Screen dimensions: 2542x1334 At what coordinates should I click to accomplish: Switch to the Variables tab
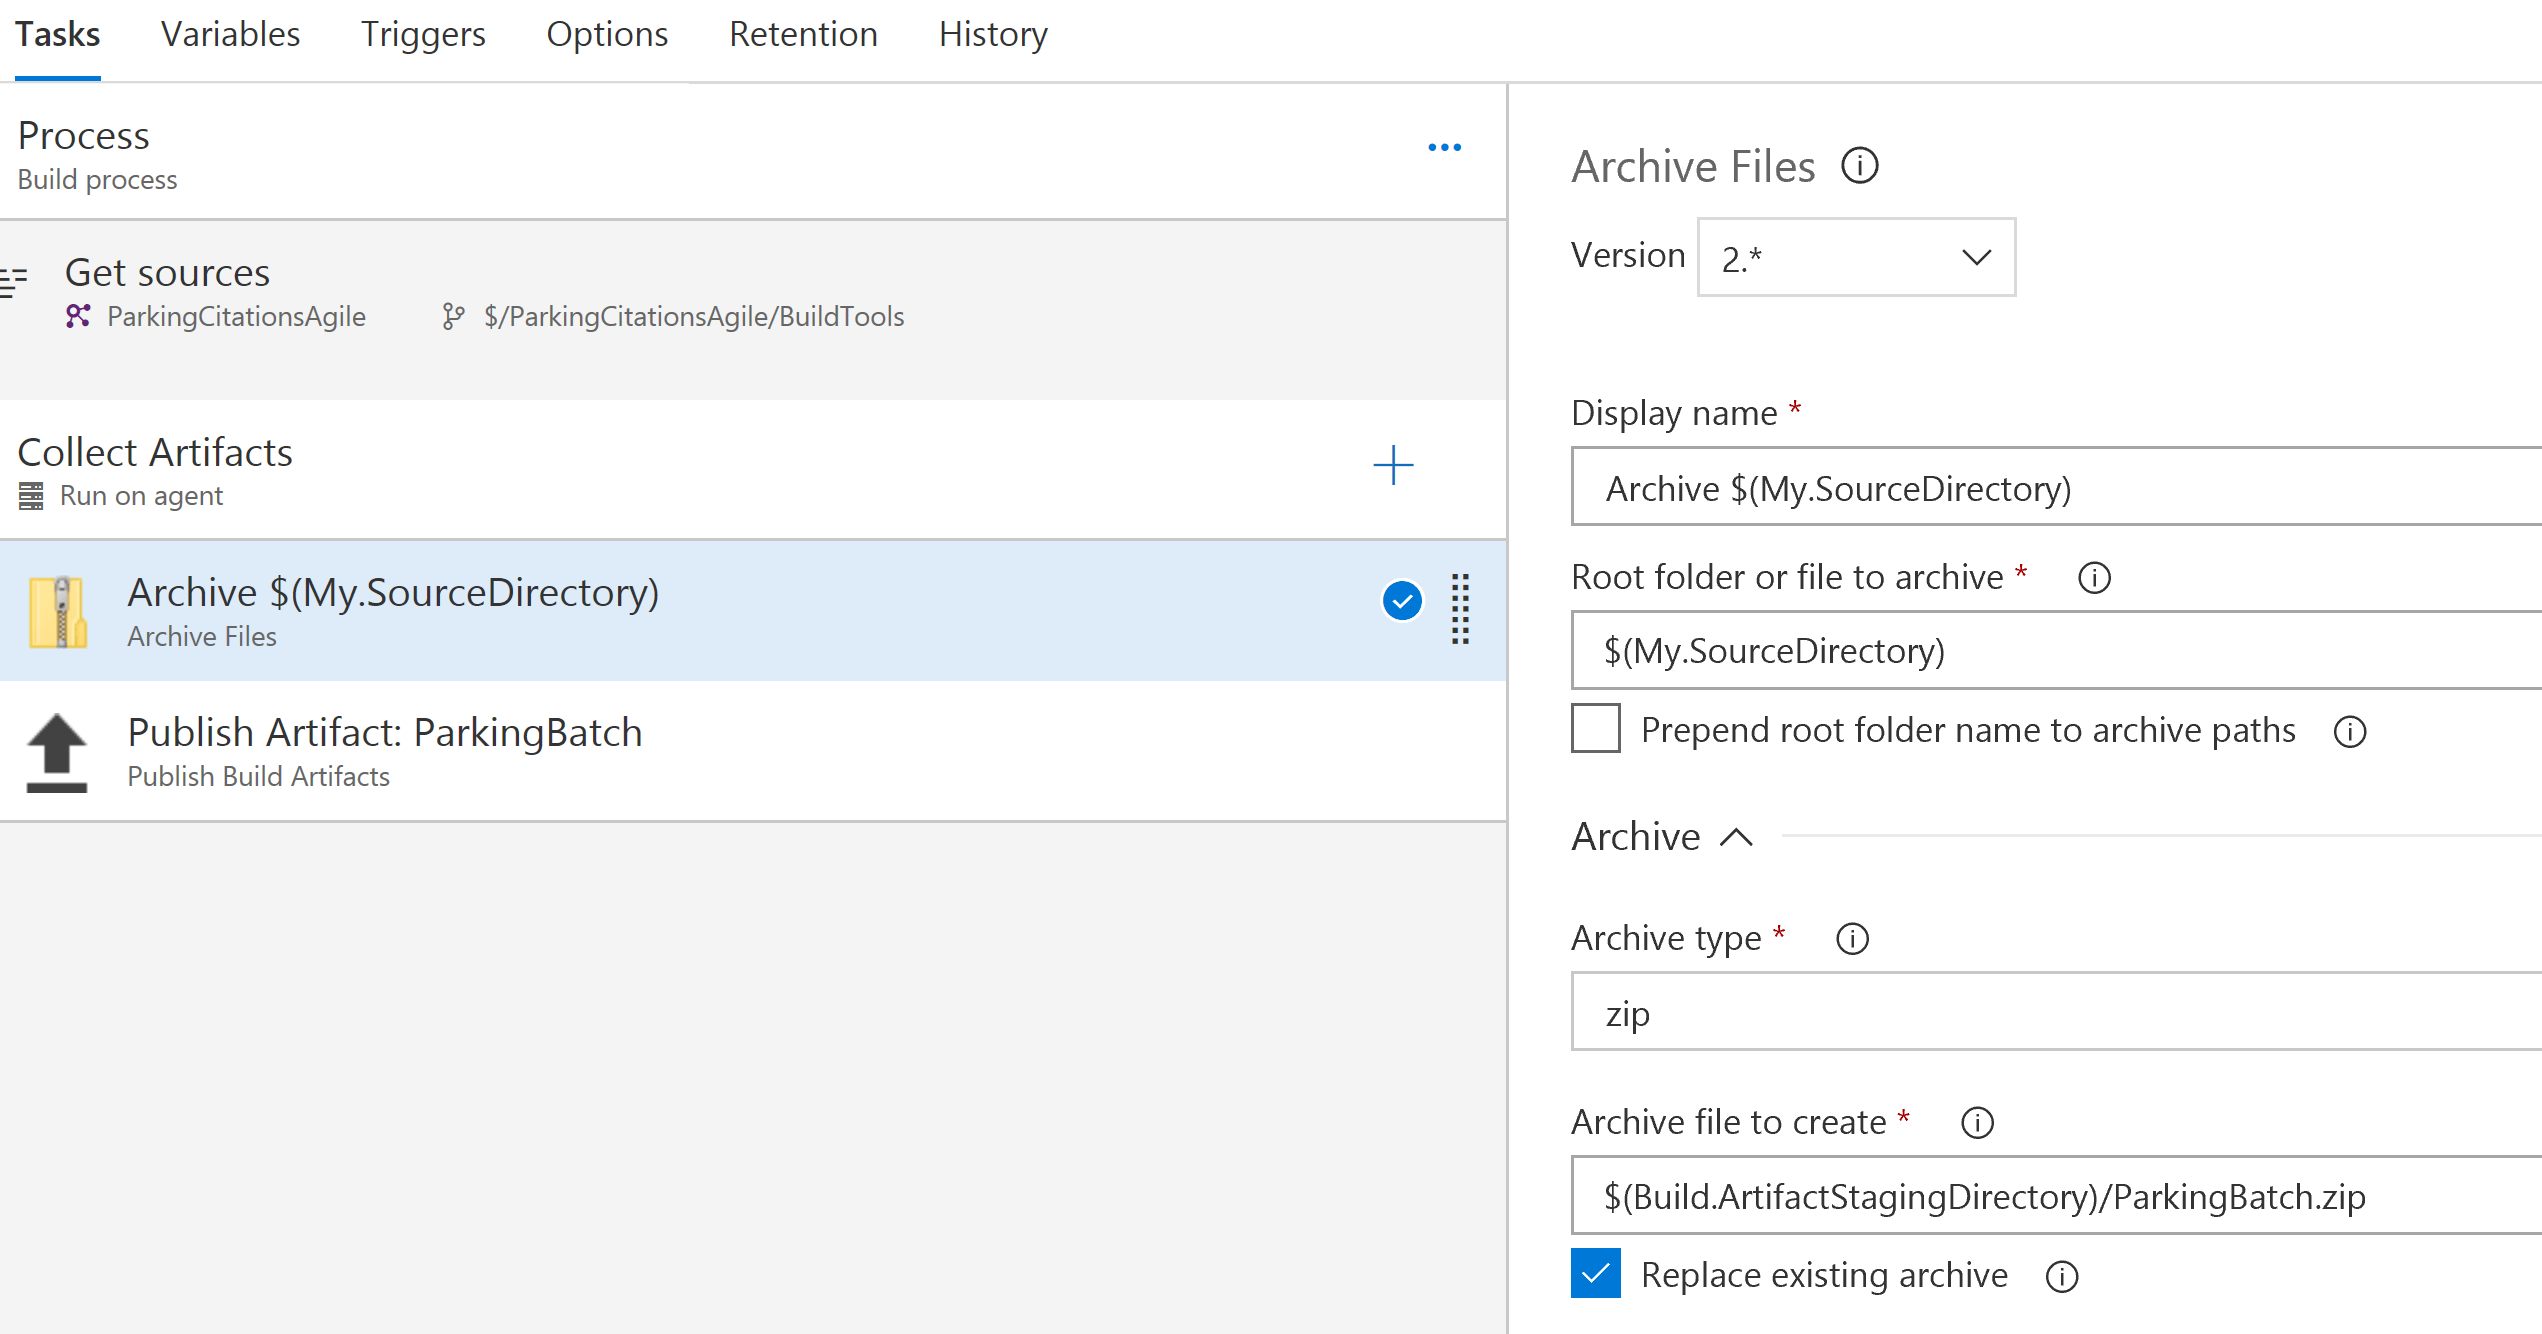tap(230, 35)
